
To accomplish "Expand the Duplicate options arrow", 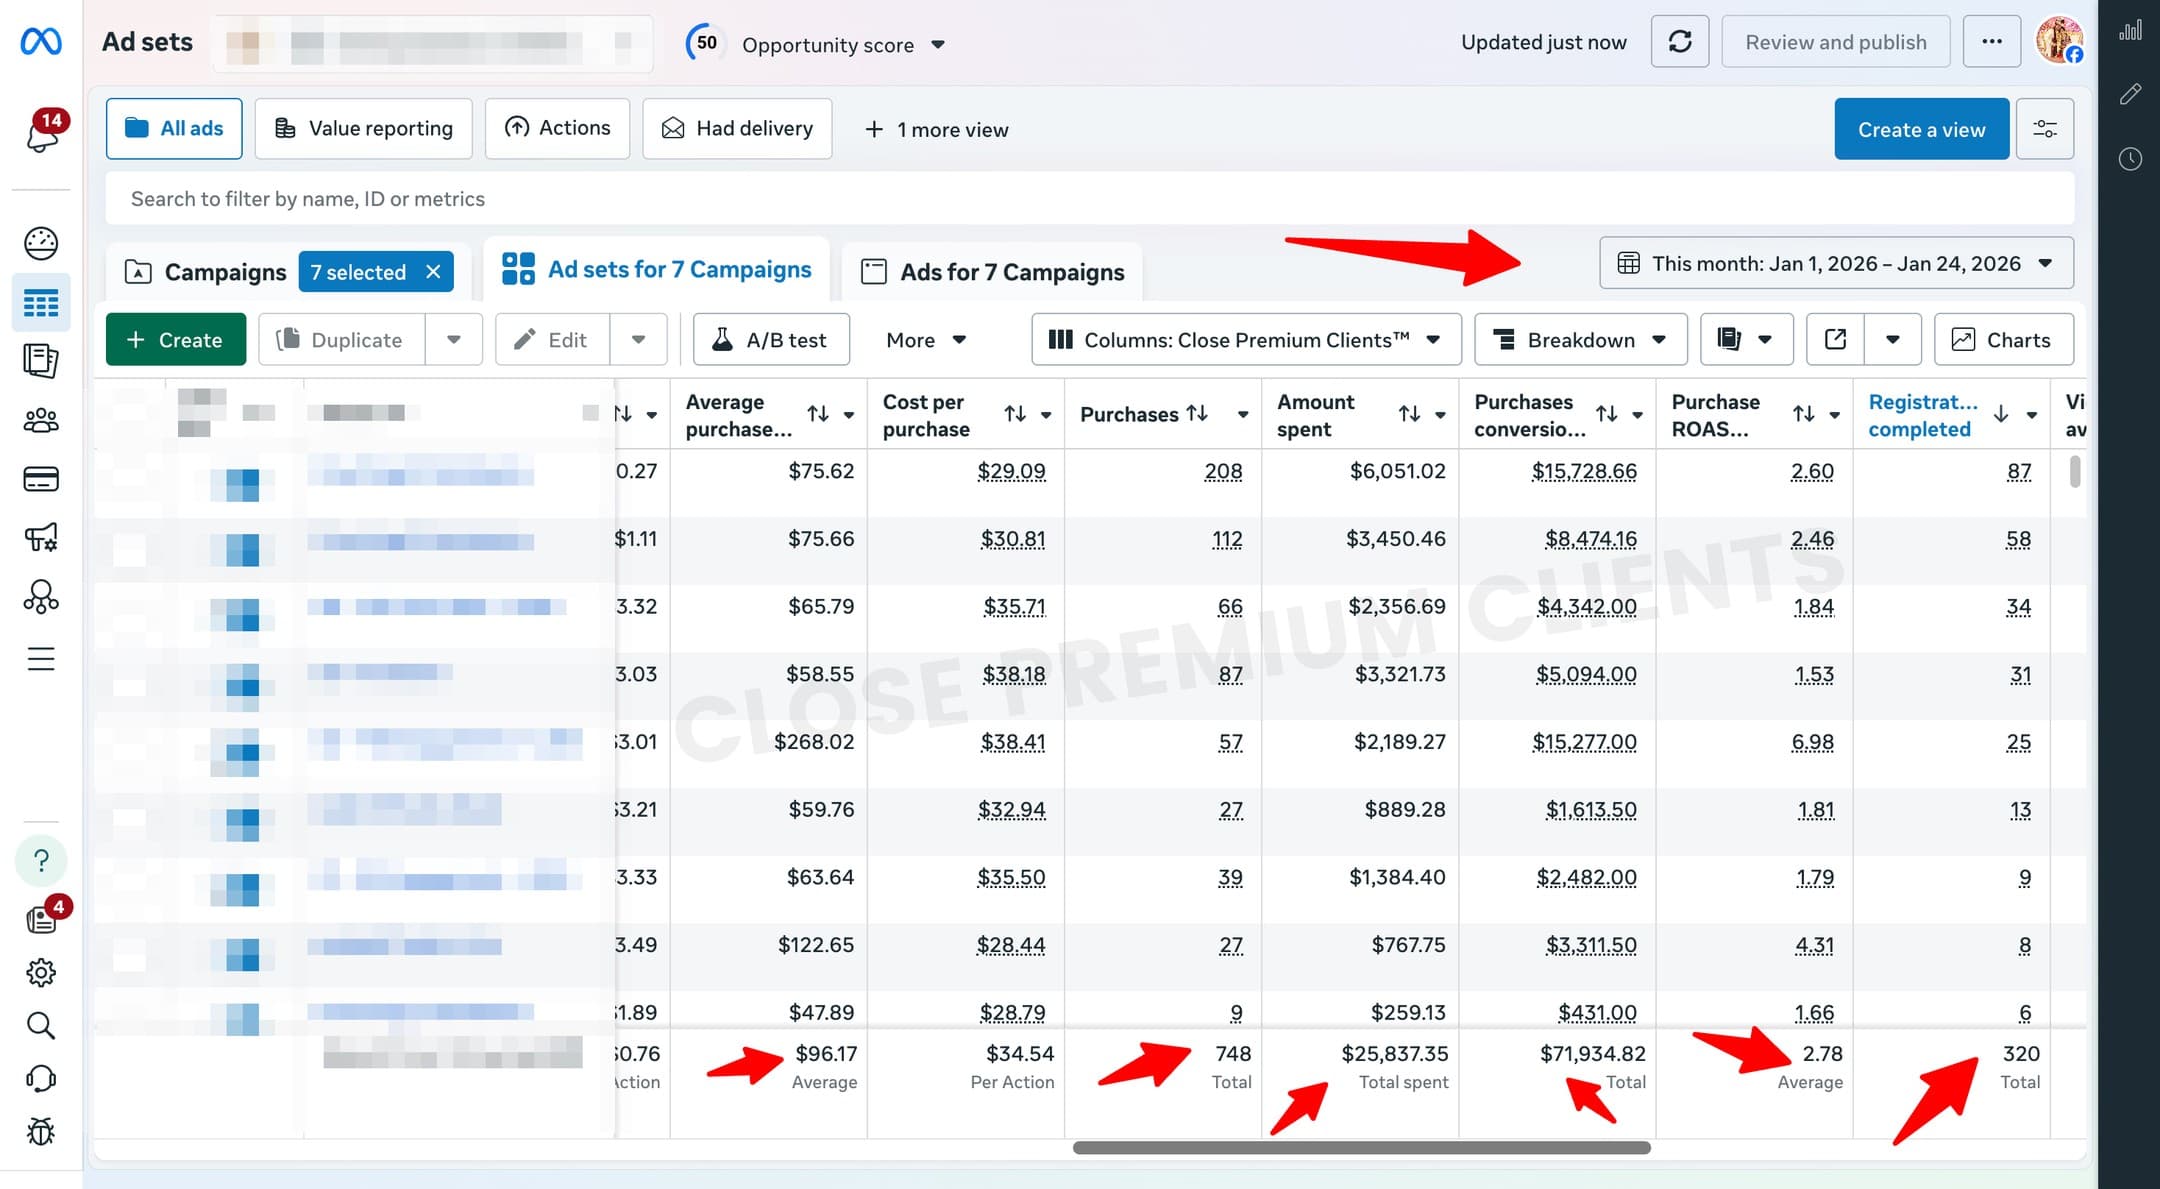I will (454, 340).
